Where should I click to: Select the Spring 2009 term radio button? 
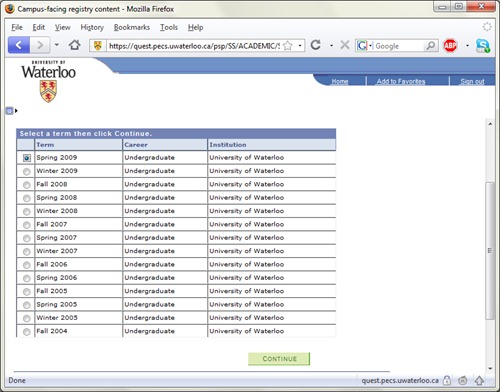pyautogui.click(x=27, y=158)
